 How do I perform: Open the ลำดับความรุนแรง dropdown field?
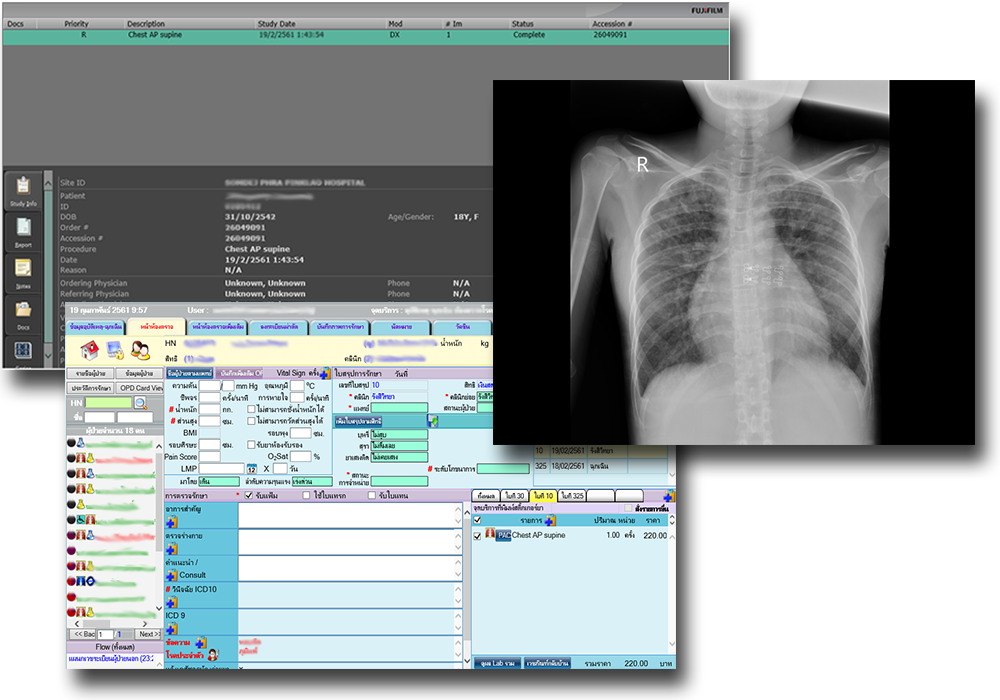[312, 481]
